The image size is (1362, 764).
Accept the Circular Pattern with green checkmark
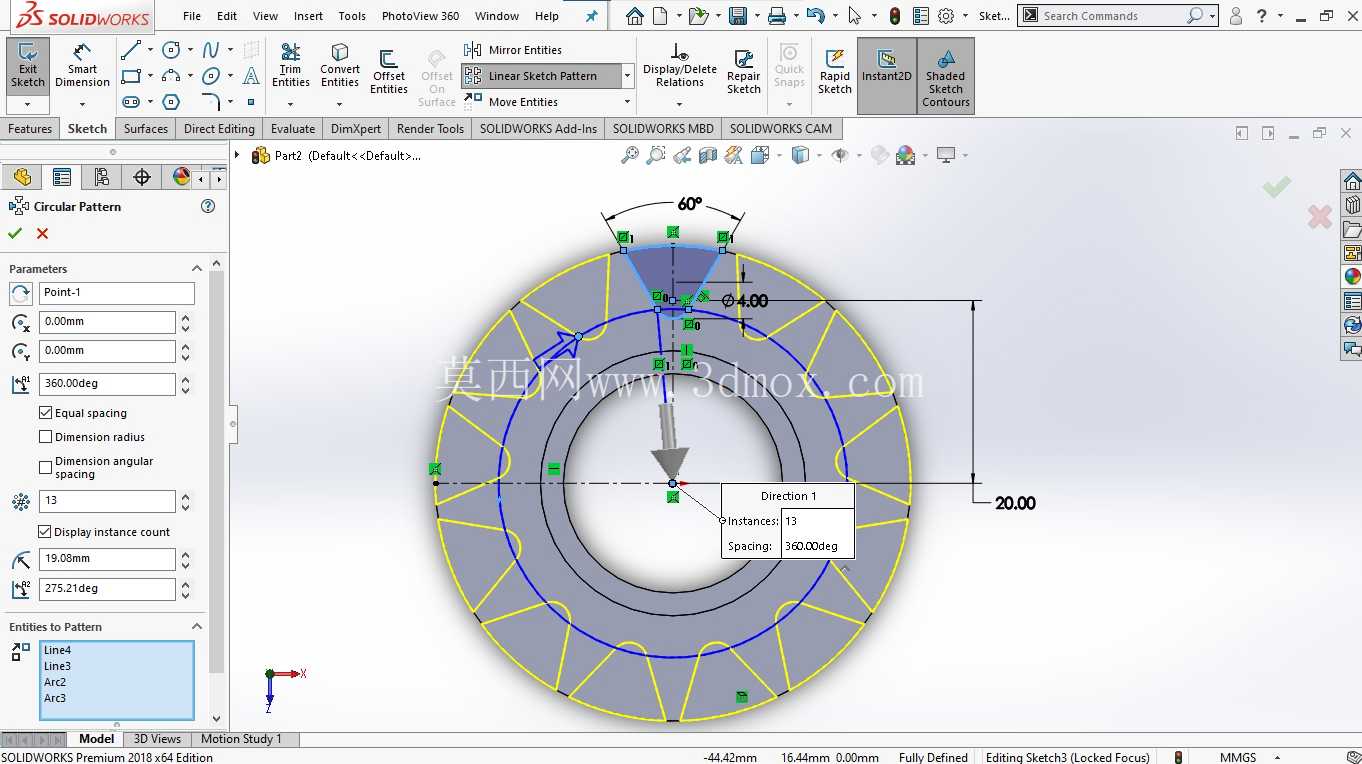(15, 233)
